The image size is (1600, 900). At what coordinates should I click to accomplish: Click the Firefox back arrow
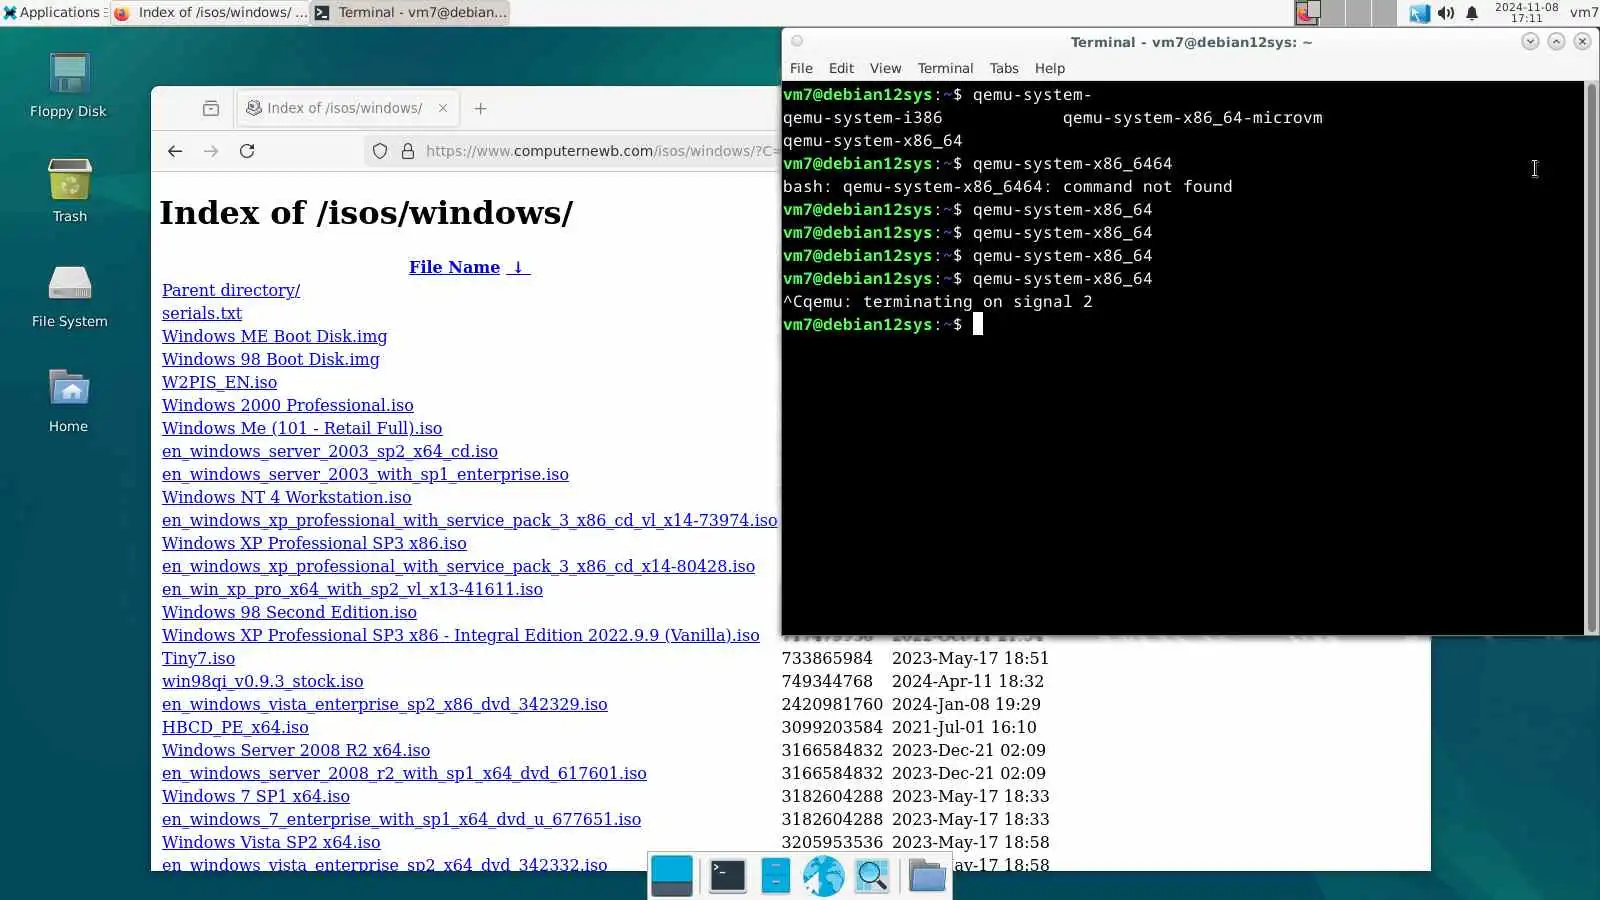[175, 151]
